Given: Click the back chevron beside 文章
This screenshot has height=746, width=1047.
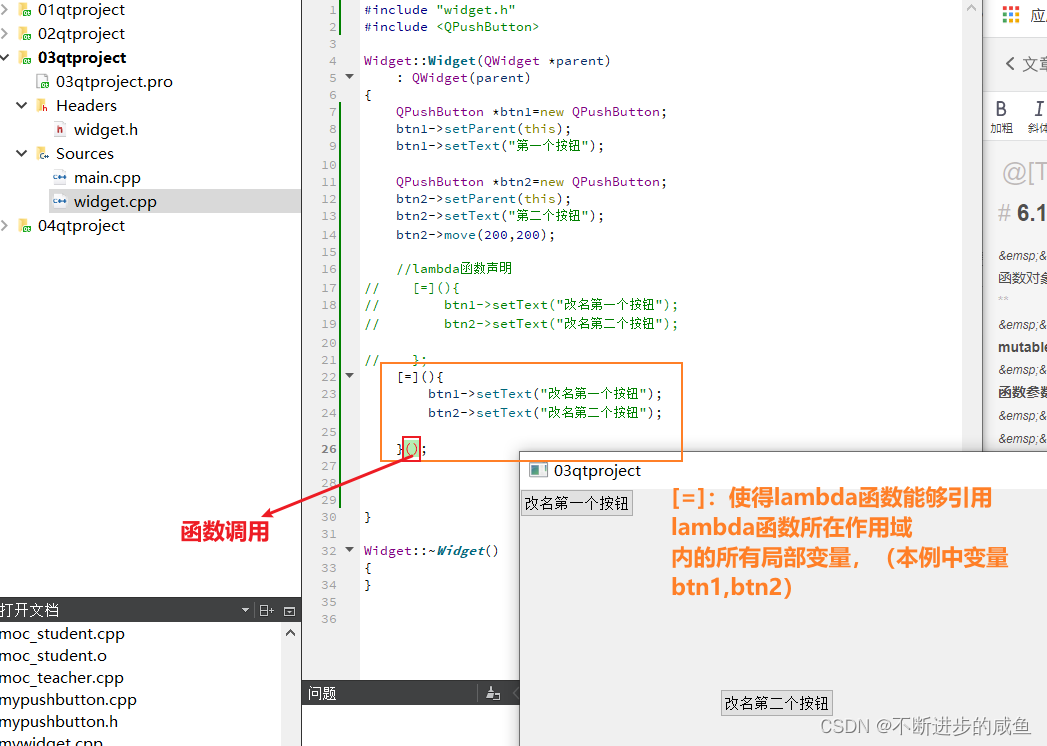Looking at the screenshot, I should pos(1010,63).
